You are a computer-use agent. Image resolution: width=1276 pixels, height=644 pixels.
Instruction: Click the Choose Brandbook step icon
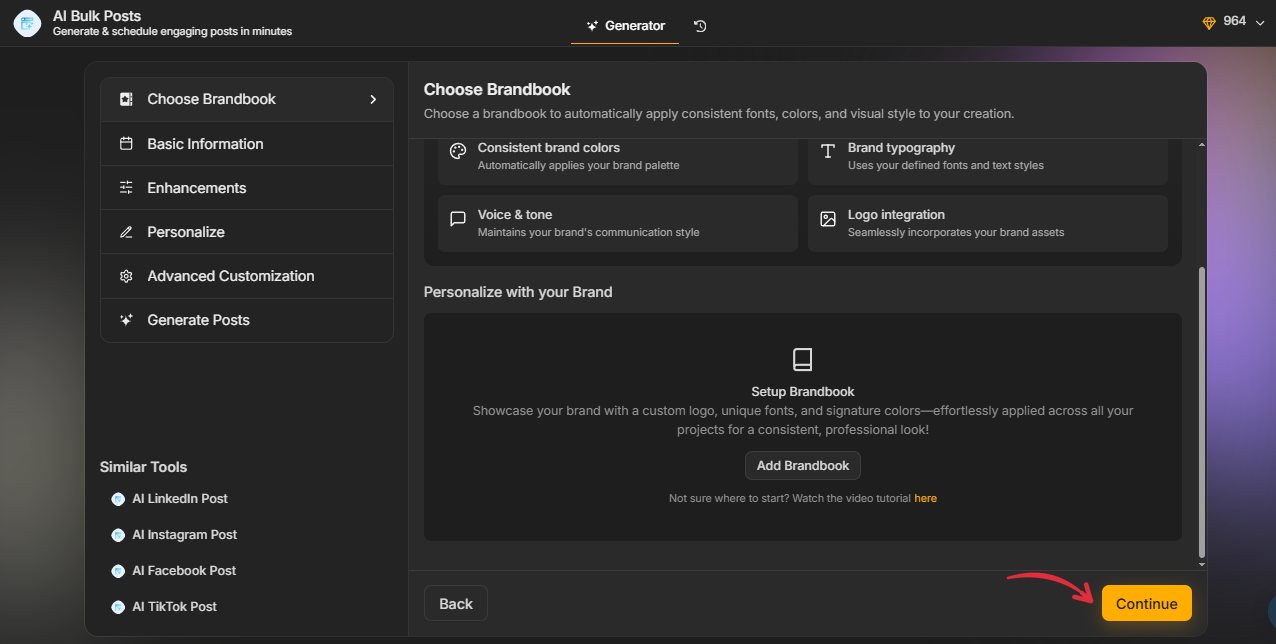[126, 99]
